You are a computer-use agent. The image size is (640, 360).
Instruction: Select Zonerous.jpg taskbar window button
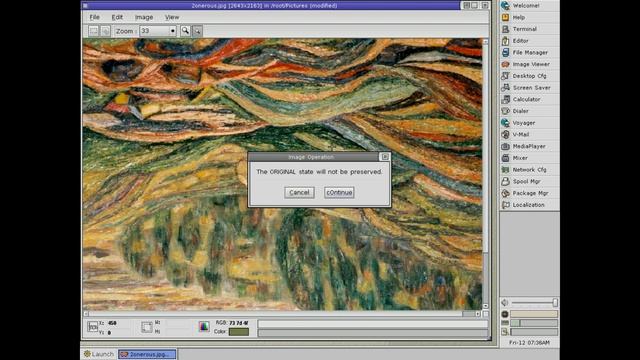[x=147, y=354]
